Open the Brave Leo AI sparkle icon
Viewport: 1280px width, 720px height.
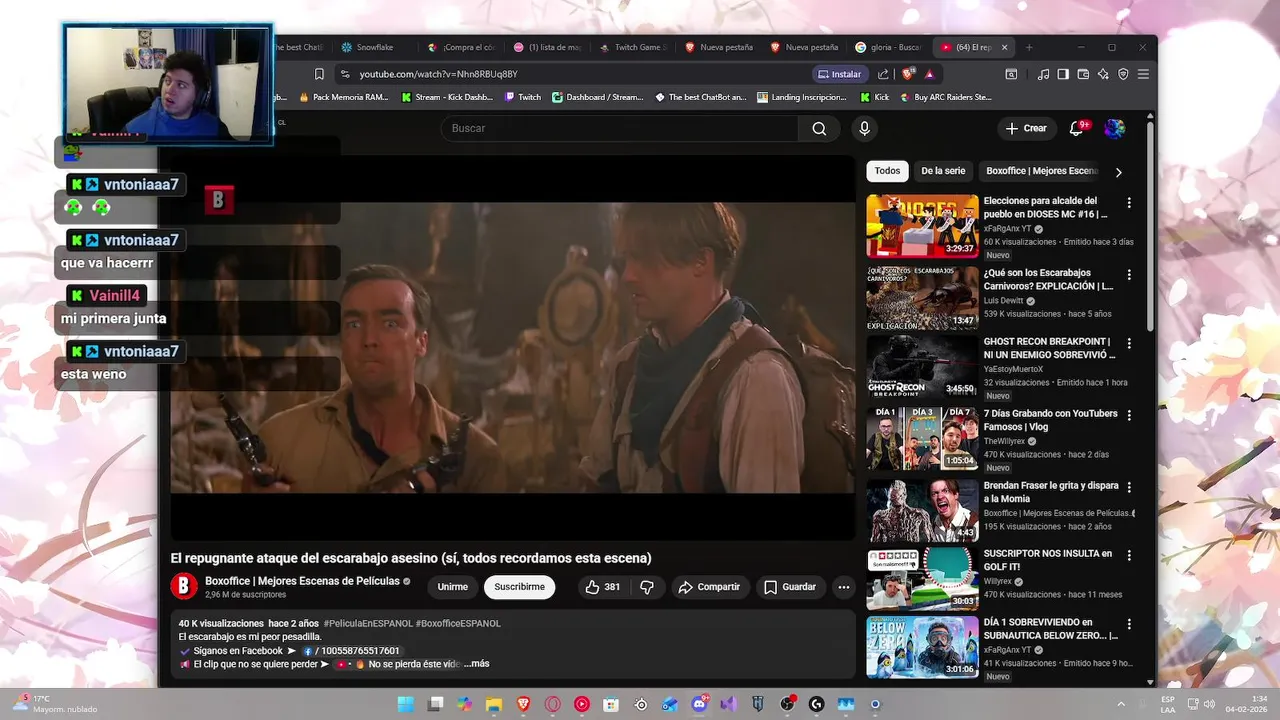pyautogui.click(x=1103, y=74)
